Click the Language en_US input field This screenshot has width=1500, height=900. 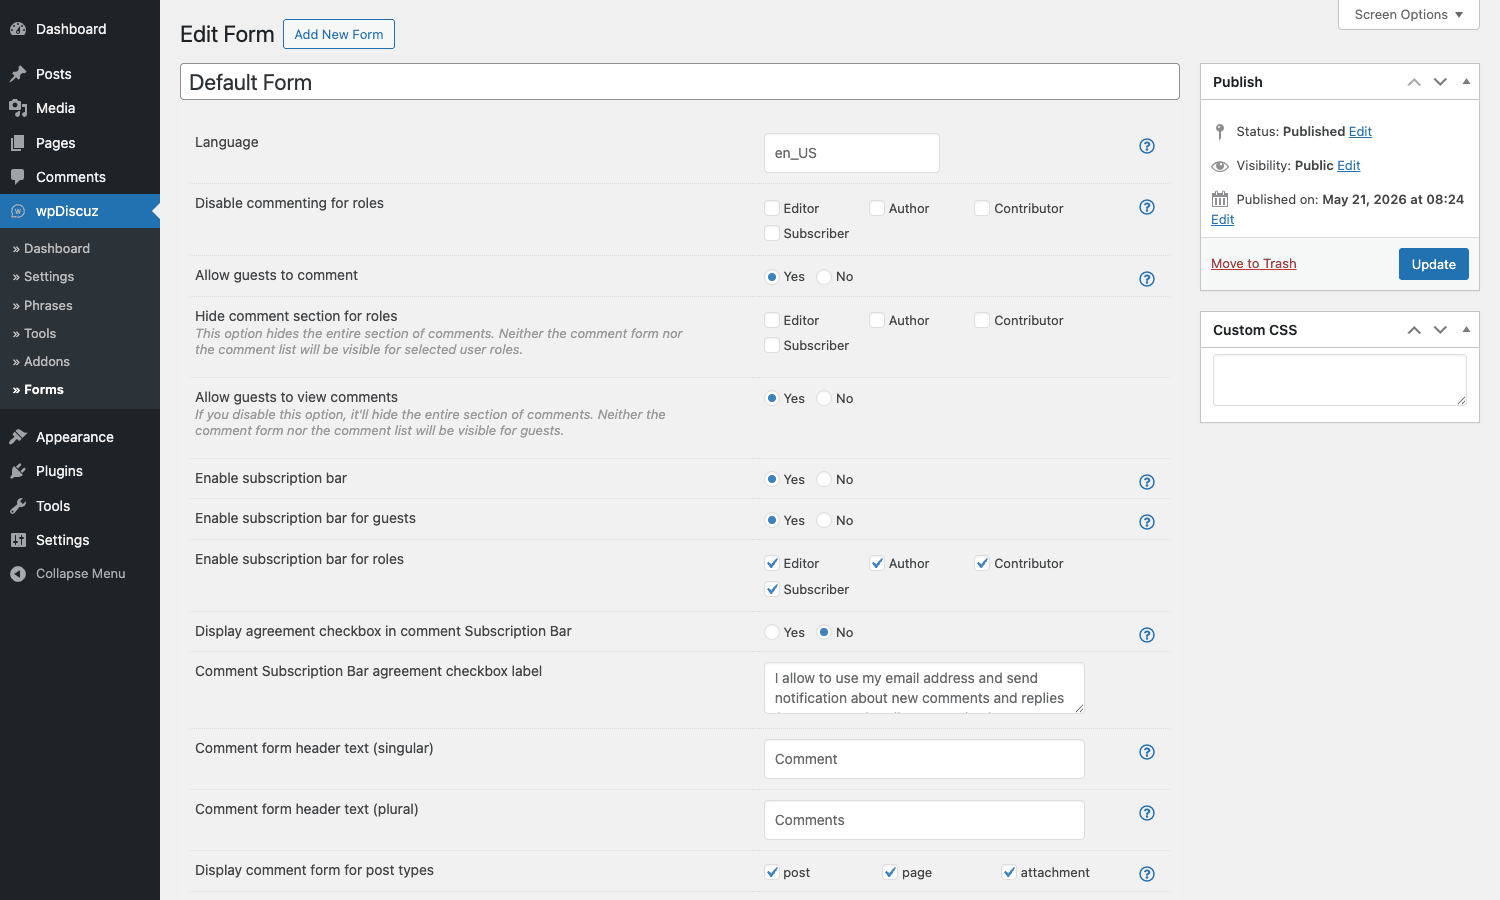(x=852, y=153)
